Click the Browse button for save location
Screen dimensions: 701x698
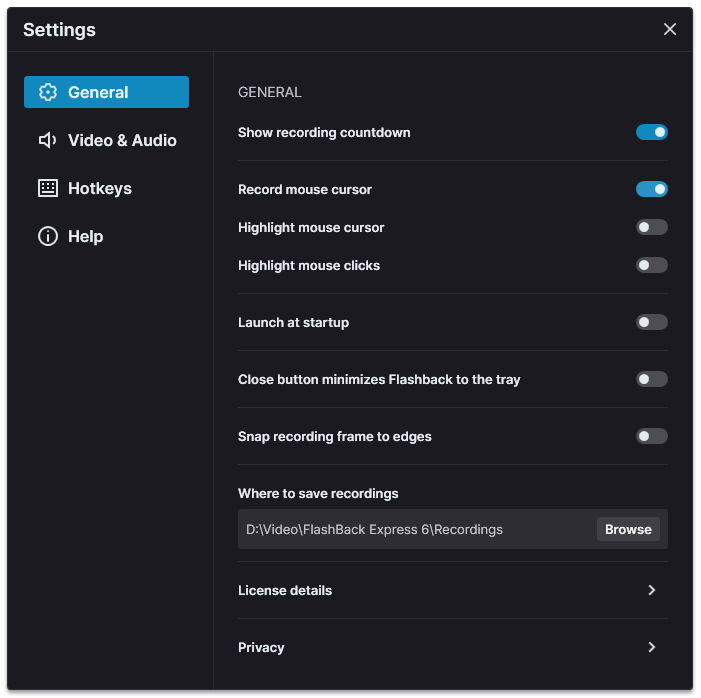[628, 529]
